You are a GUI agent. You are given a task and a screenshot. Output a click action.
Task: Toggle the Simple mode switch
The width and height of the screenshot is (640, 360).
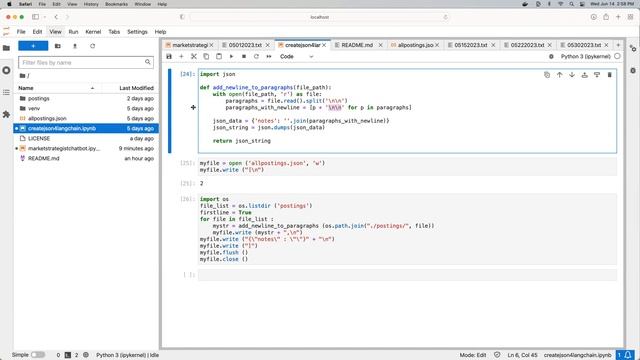[x=37, y=355]
